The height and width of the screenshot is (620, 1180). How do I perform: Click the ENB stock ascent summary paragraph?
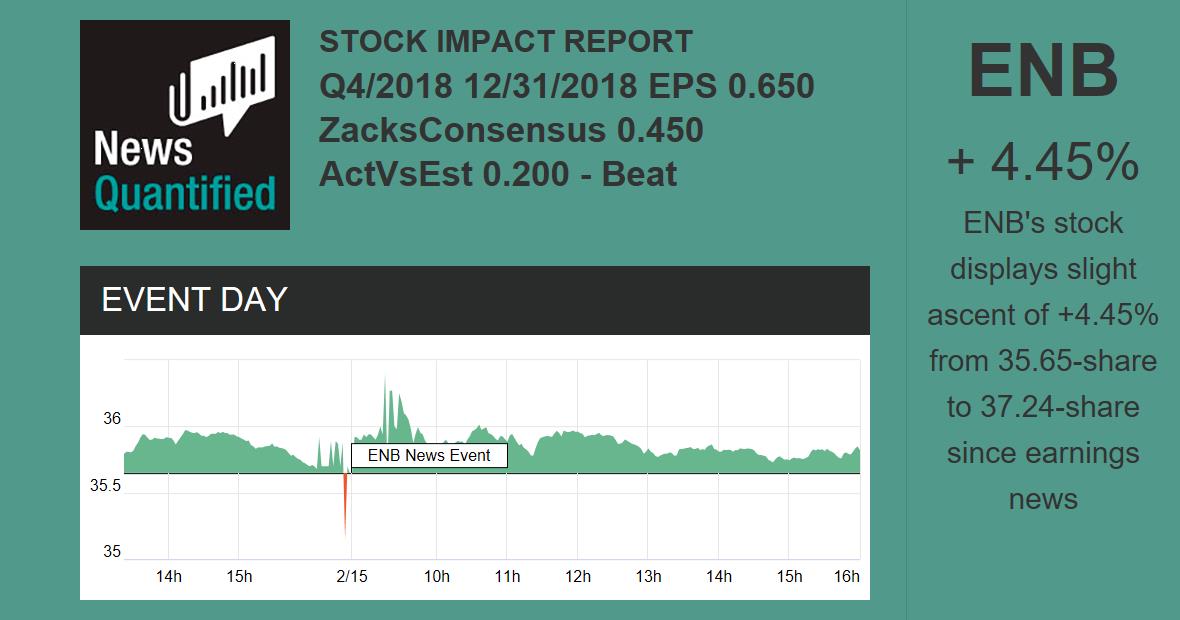click(1043, 360)
